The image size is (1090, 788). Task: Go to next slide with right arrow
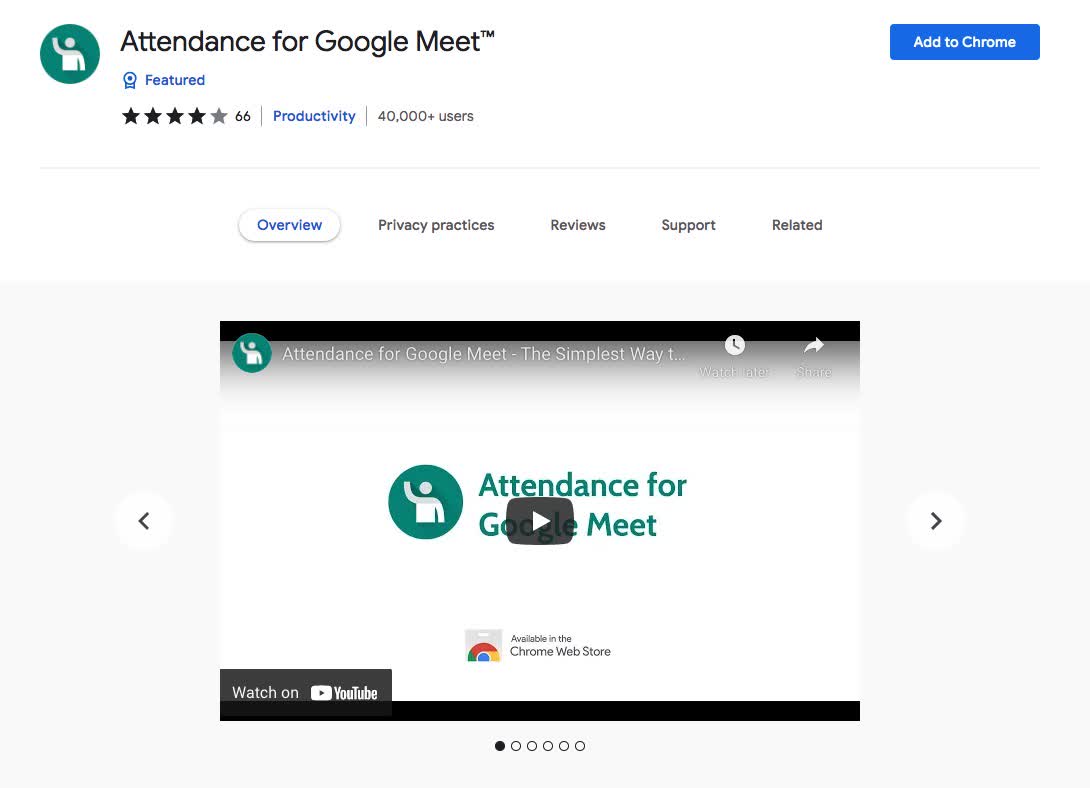point(936,520)
